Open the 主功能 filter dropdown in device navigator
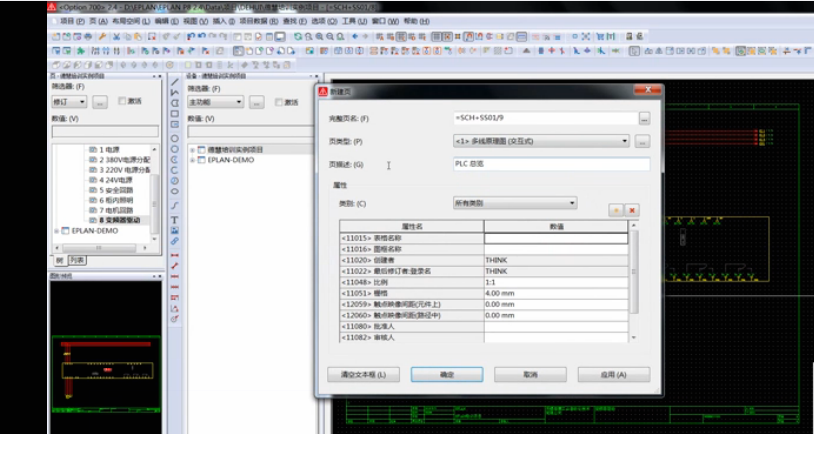This screenshot has height=457, width=814. pyautogui.click(x=215, y=102)
